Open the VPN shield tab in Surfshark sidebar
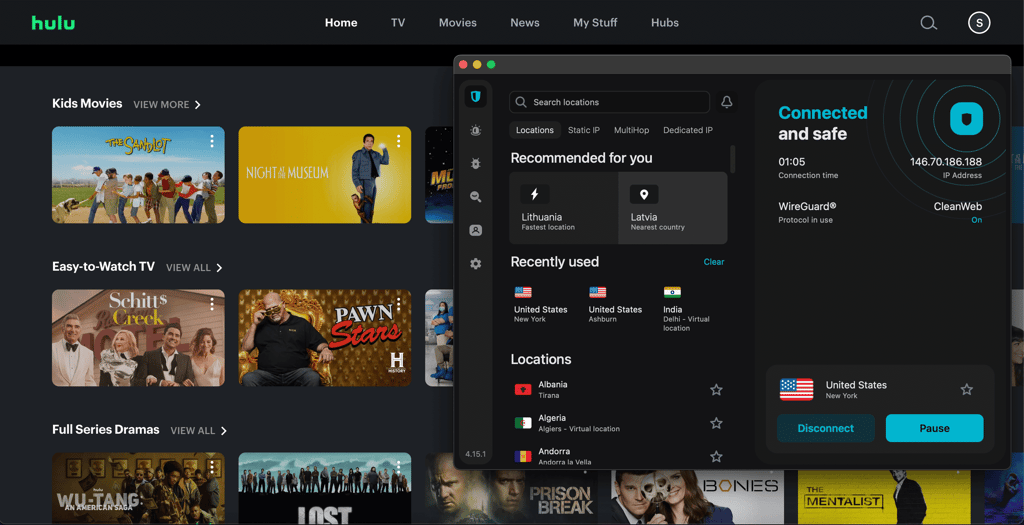 point(475,97)
